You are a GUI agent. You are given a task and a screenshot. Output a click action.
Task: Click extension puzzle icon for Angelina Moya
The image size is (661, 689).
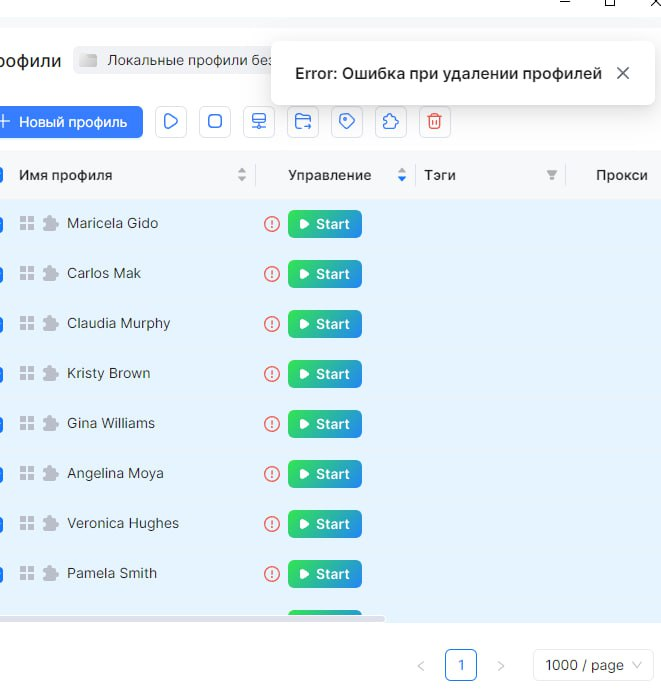pos(51,473)
